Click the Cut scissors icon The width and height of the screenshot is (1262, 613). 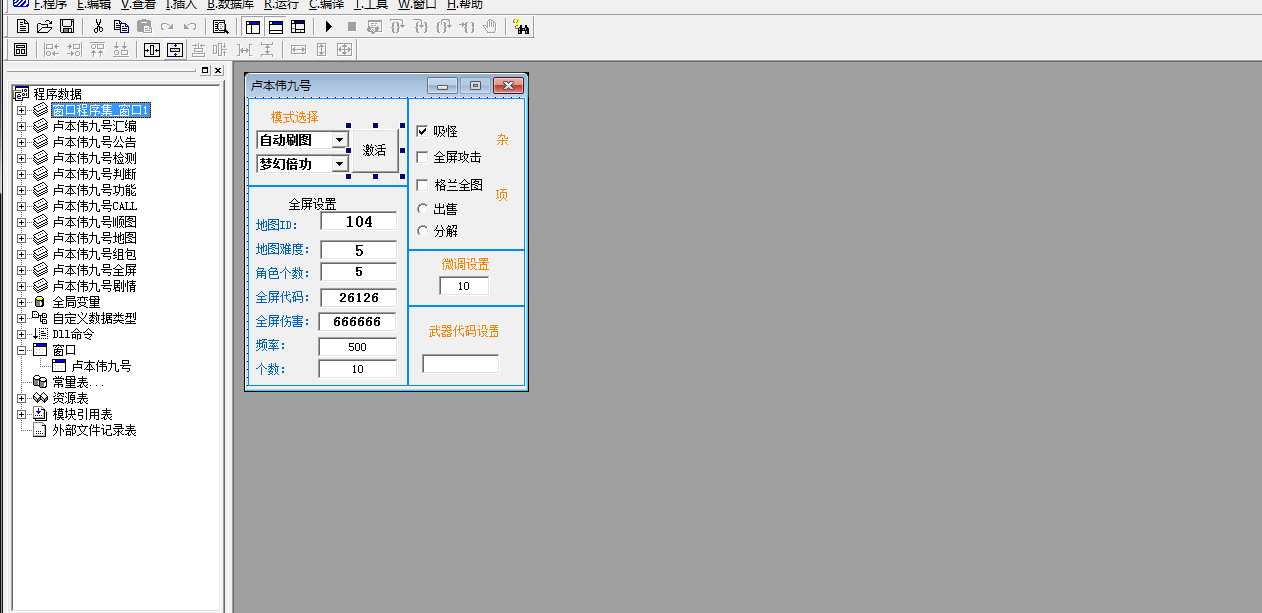[98, 27]
